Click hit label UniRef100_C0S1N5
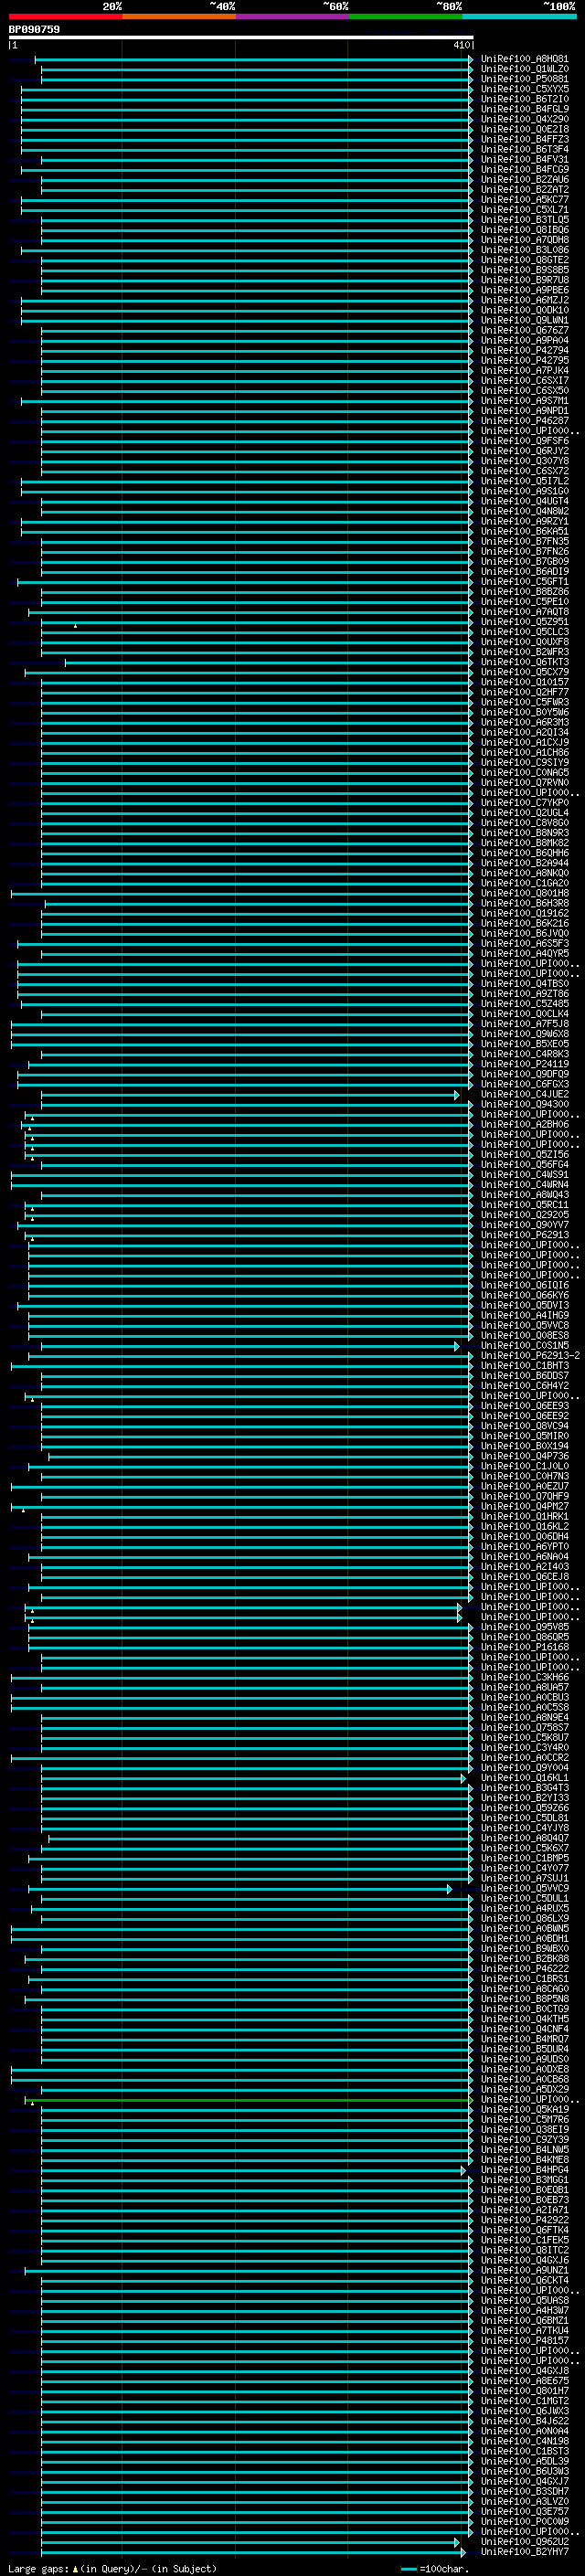The height and width of the screenshot is (2576, 585). pos(524,1345)
